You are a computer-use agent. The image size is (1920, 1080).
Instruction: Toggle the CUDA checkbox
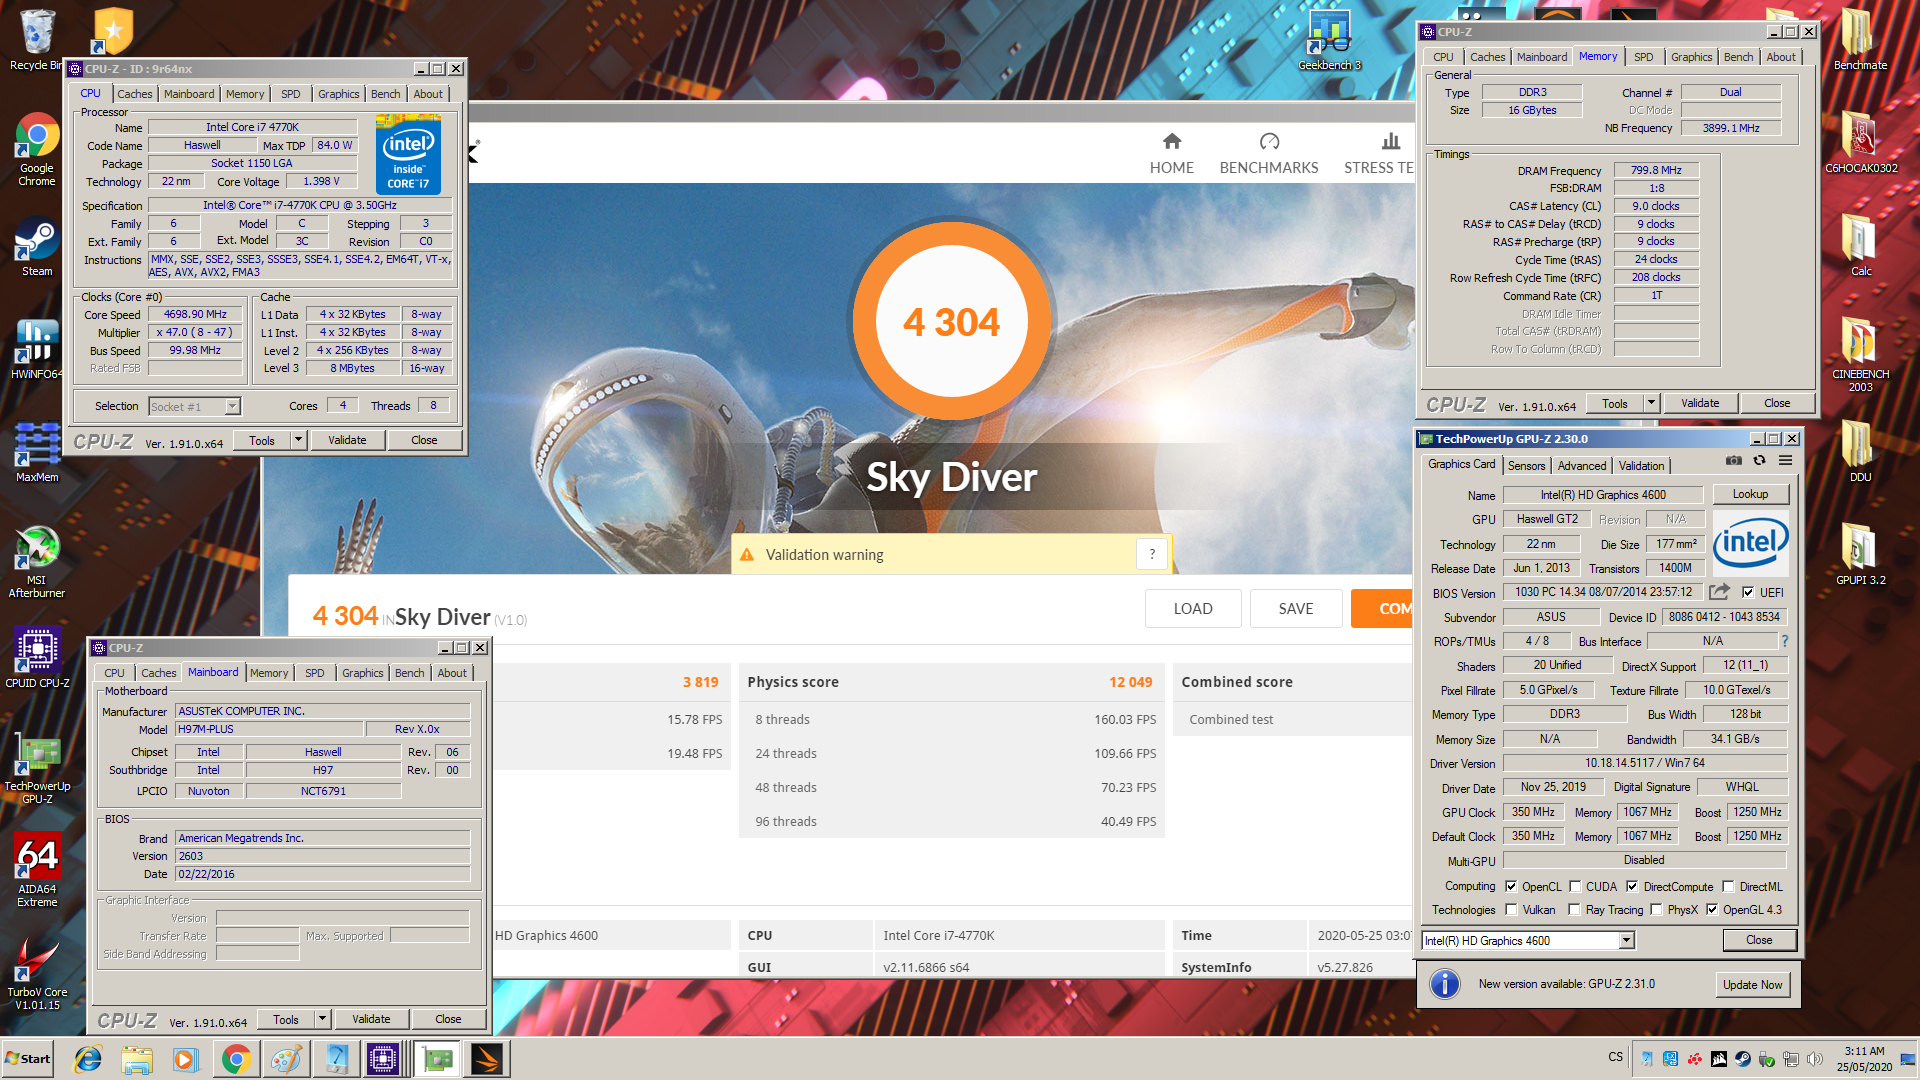click(1575, 886)
